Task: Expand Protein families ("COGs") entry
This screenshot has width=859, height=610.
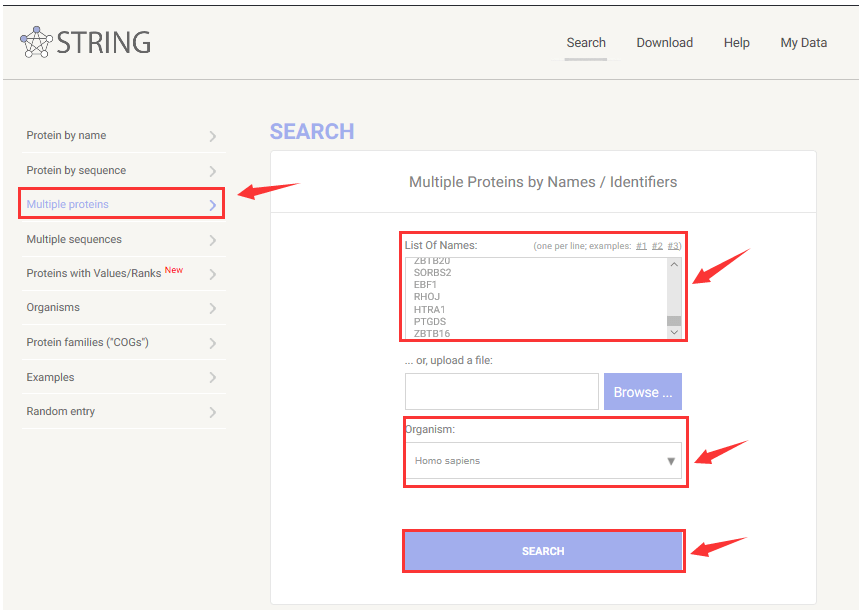Action: [87, 343]
